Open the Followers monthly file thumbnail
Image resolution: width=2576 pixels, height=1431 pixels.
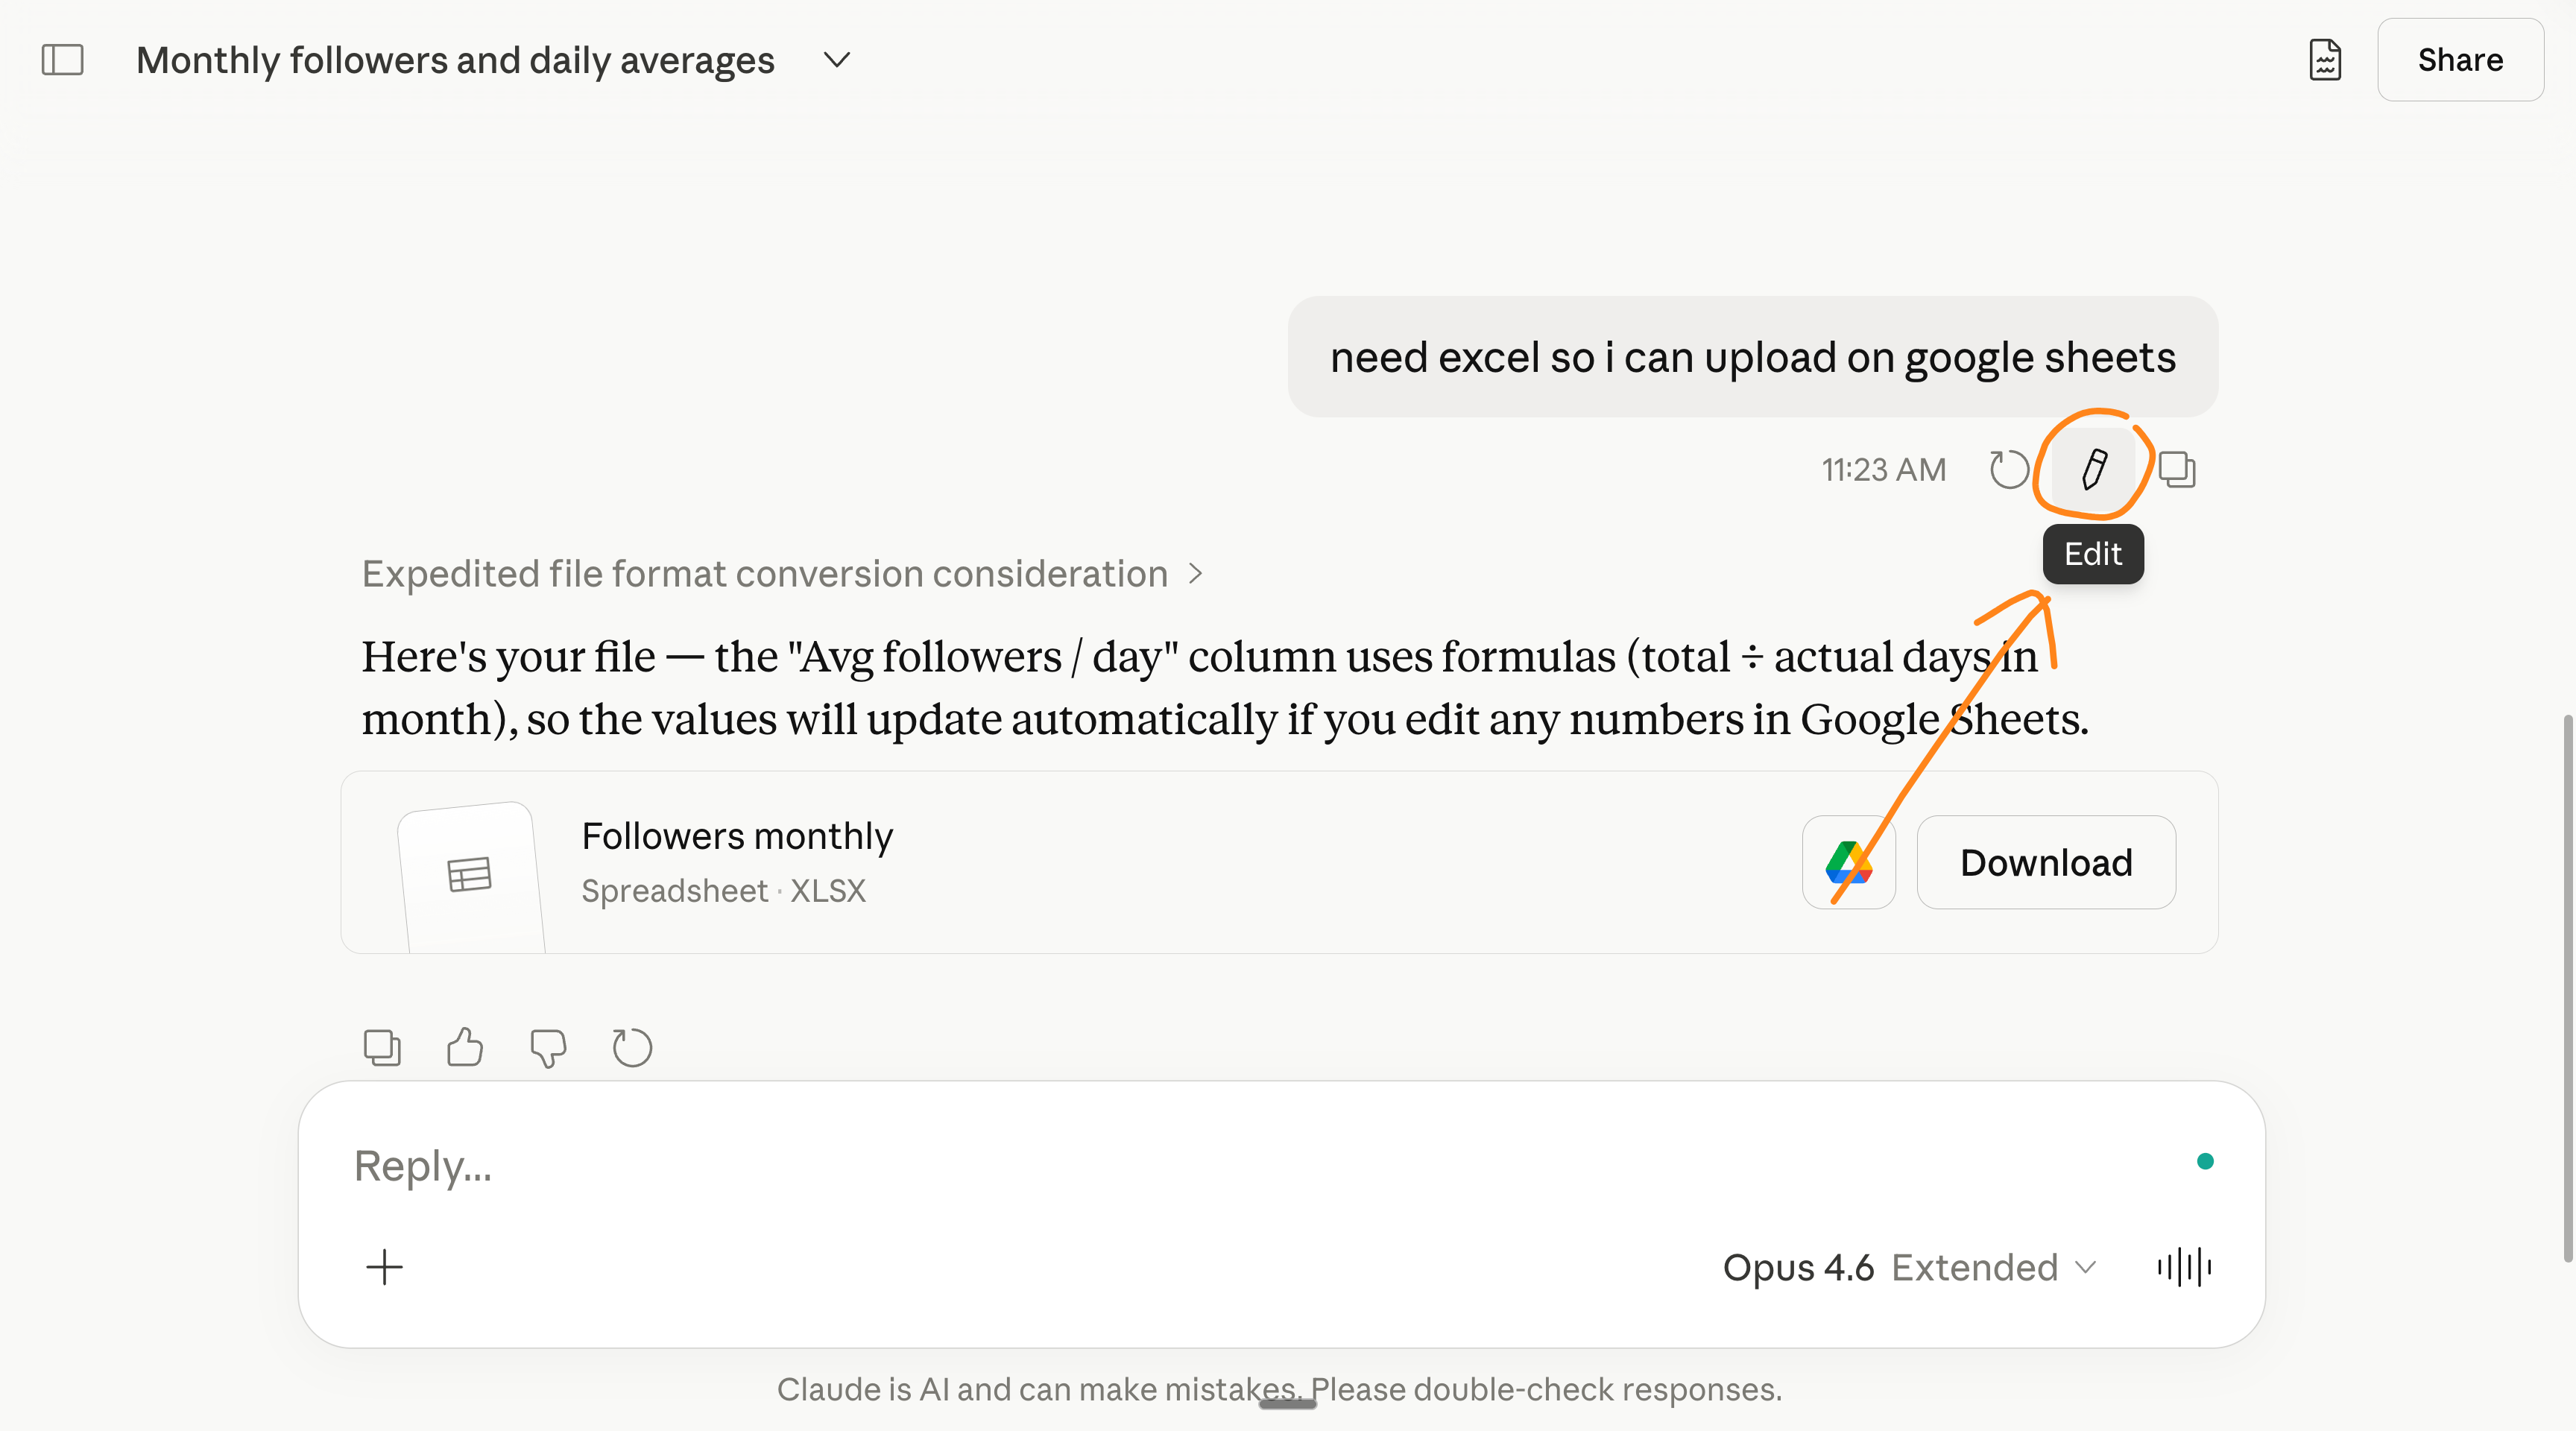471,876
